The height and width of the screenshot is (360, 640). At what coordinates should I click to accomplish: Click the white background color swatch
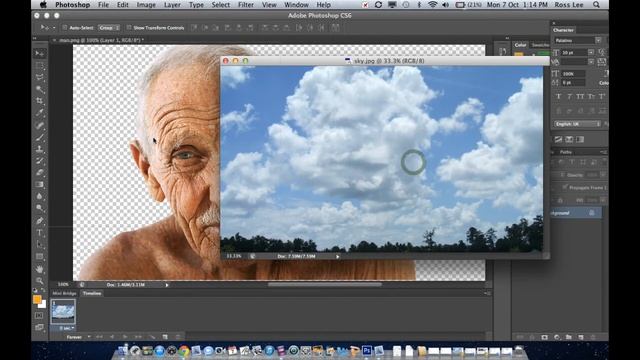(x=42, y=304)
